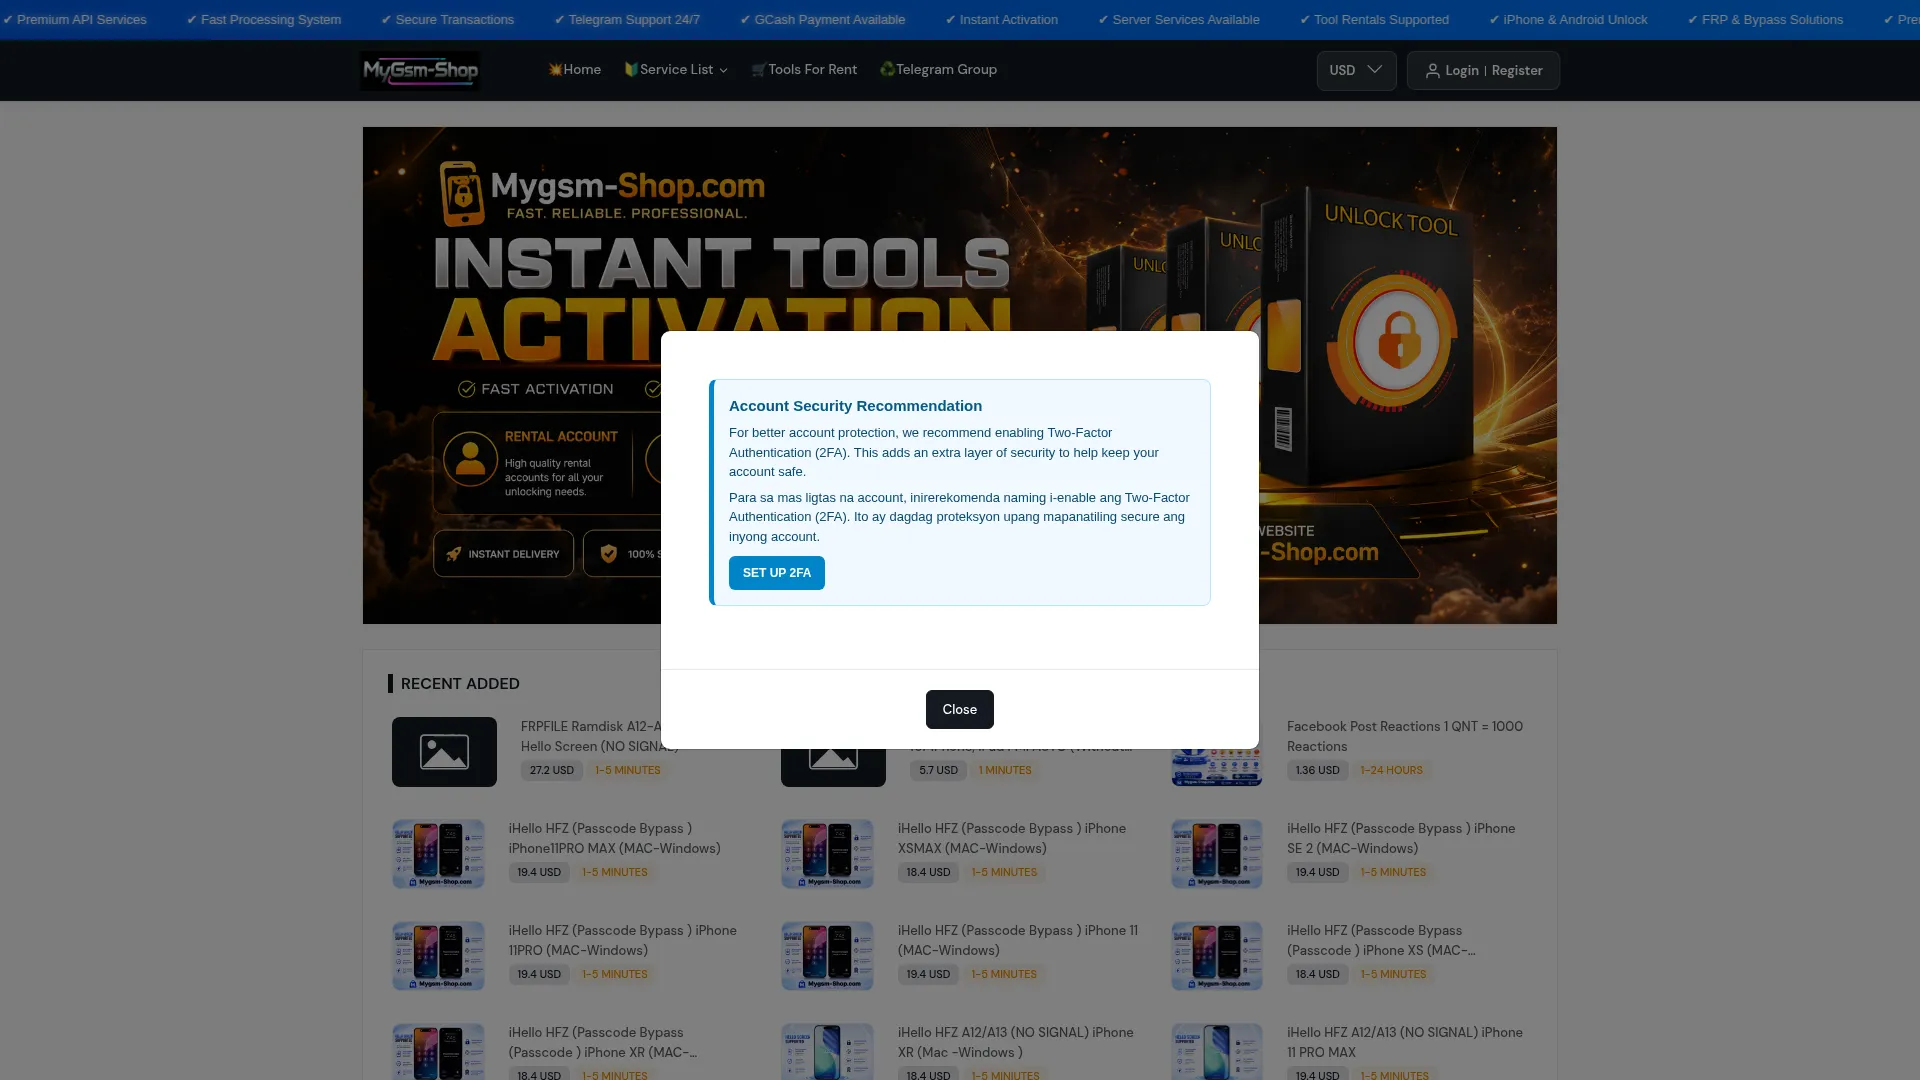Image resolution: width=1920 pixels, height=1080 pixels.
Task: Click the 5.7 USD price tag
Action: pyautogui.click(x=938, y=770)
